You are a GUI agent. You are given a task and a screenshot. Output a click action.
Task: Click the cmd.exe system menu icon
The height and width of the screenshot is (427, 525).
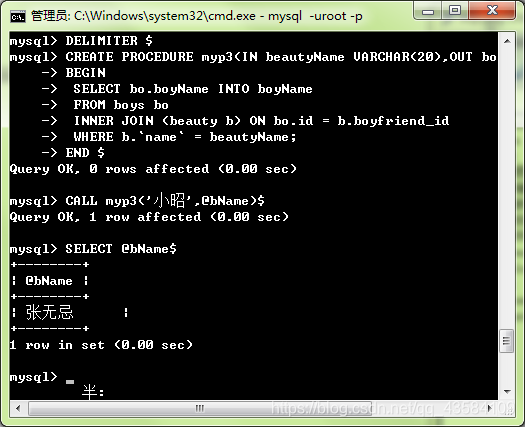(x=17, y=16)
